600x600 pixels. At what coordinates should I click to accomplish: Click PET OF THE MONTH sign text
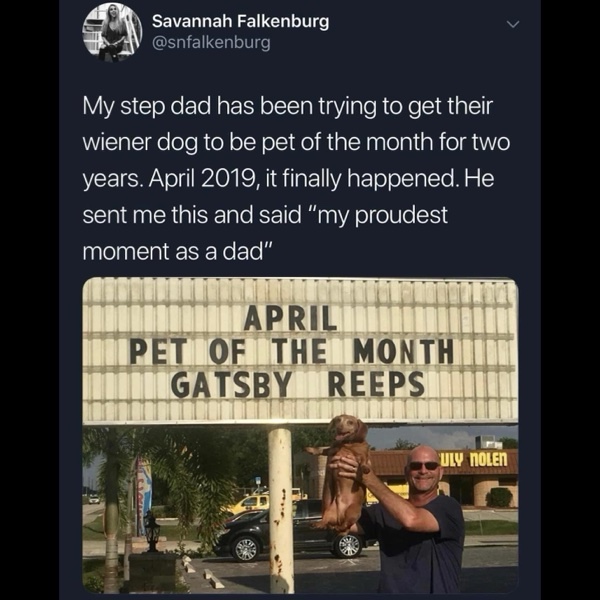(291, 352)
